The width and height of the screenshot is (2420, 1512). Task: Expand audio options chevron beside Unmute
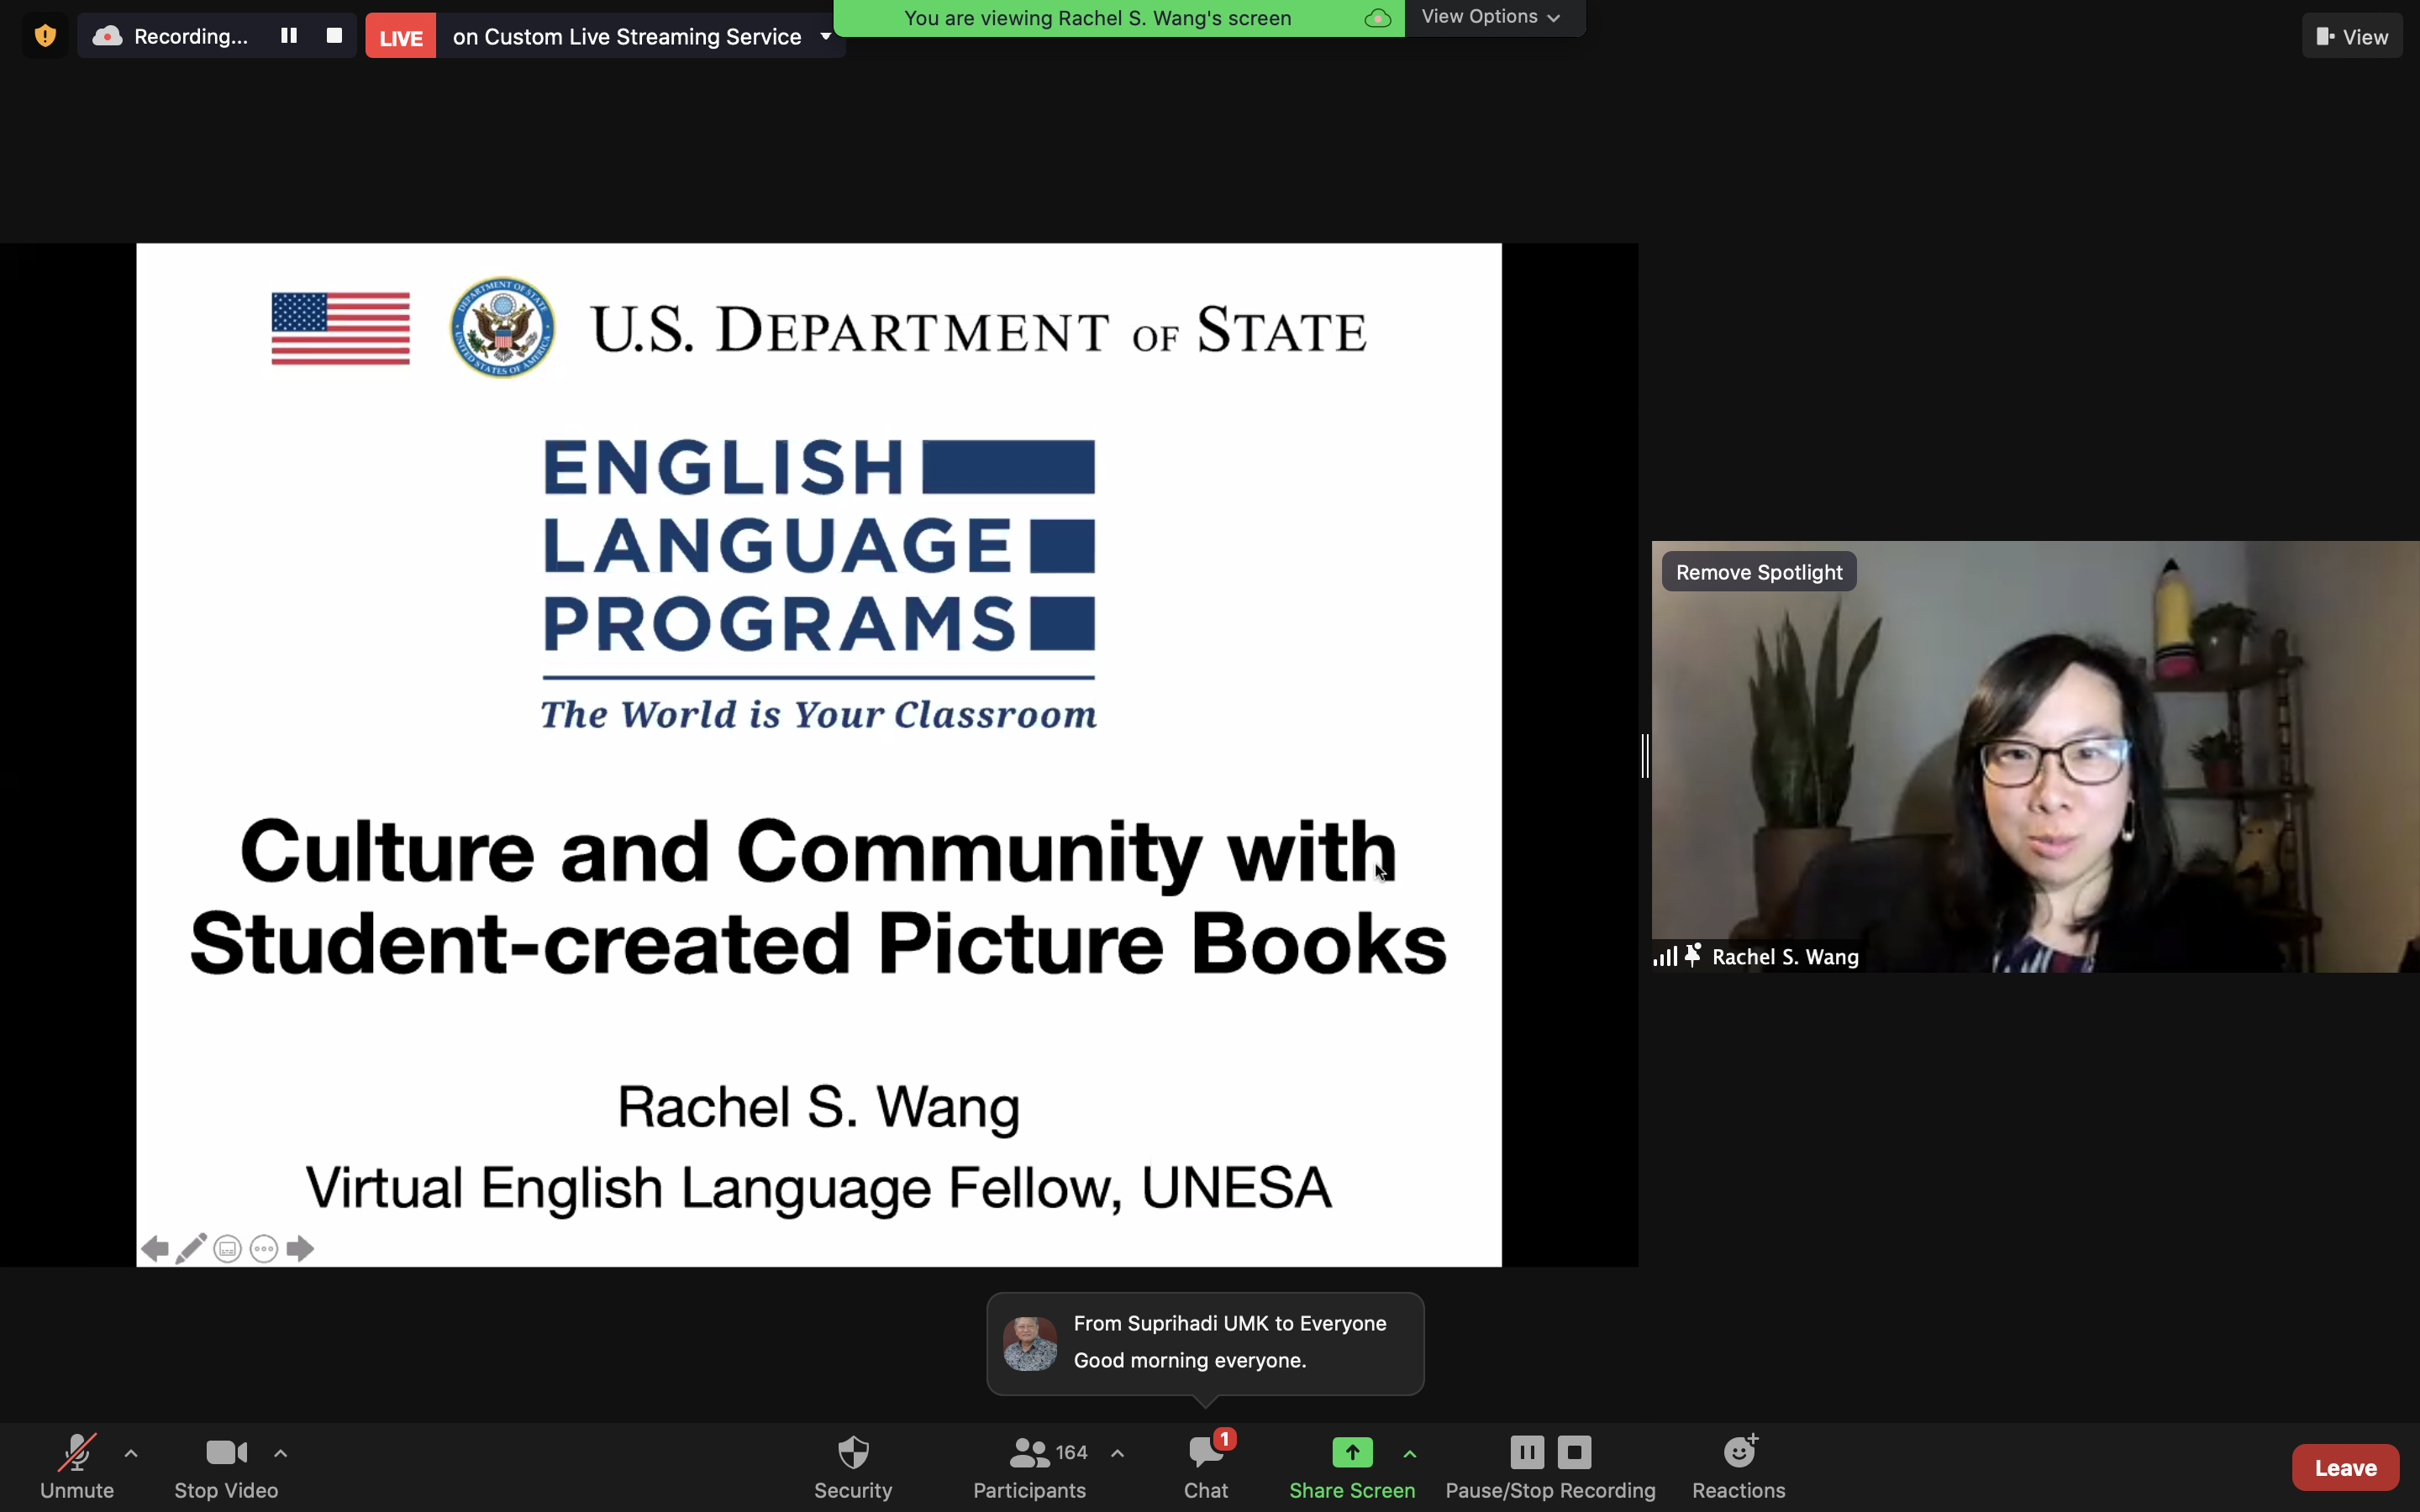[131, 1453]
